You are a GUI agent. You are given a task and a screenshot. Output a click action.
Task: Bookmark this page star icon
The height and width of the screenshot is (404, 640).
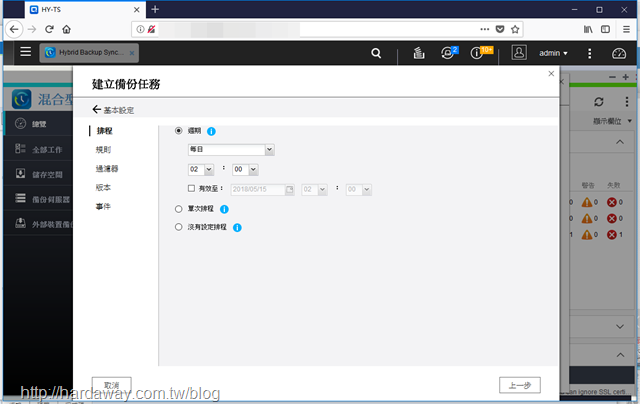point(515,29)
